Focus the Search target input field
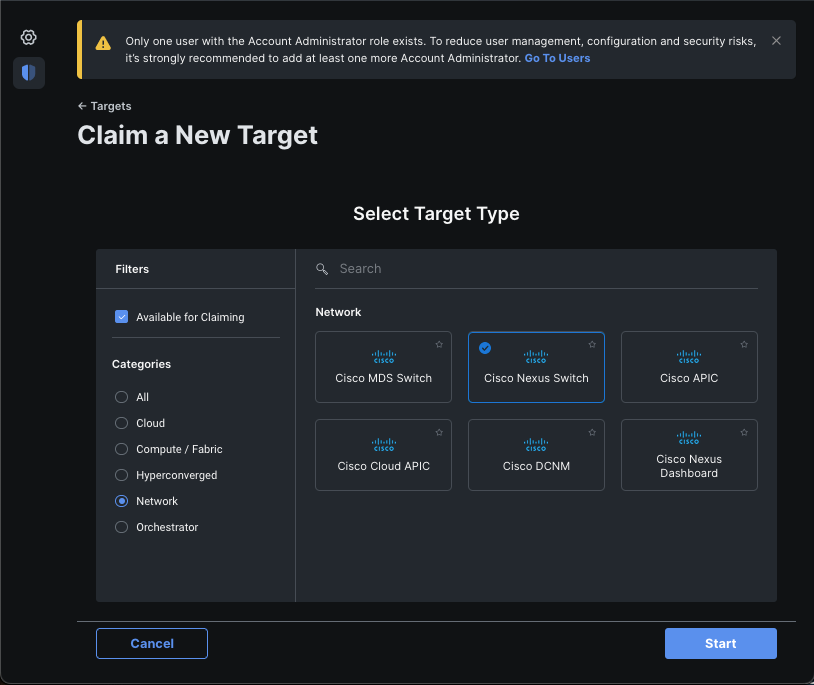 536,269
